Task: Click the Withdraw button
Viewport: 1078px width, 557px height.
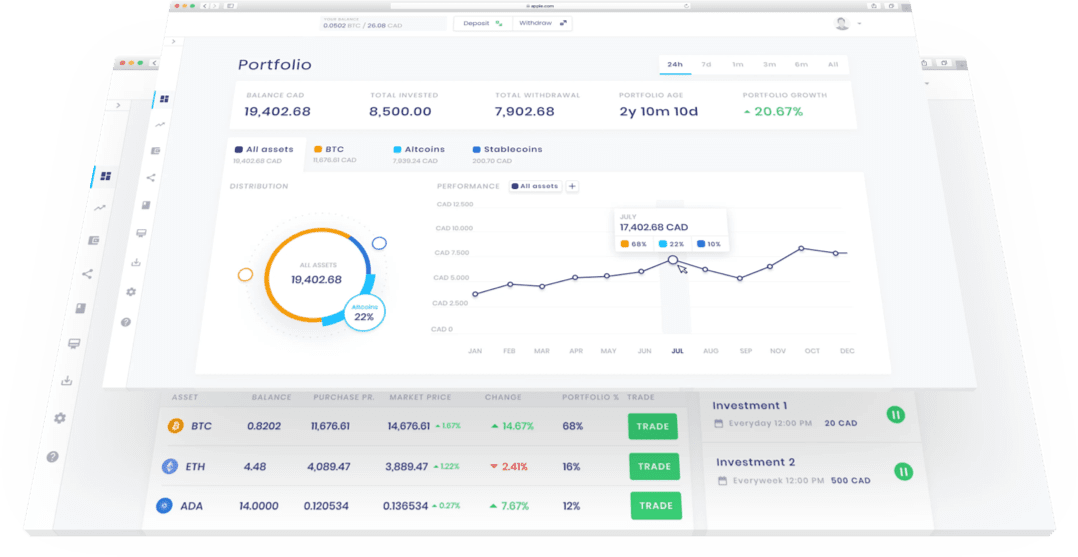Action: pyautogui.click(x=542, y=23)
